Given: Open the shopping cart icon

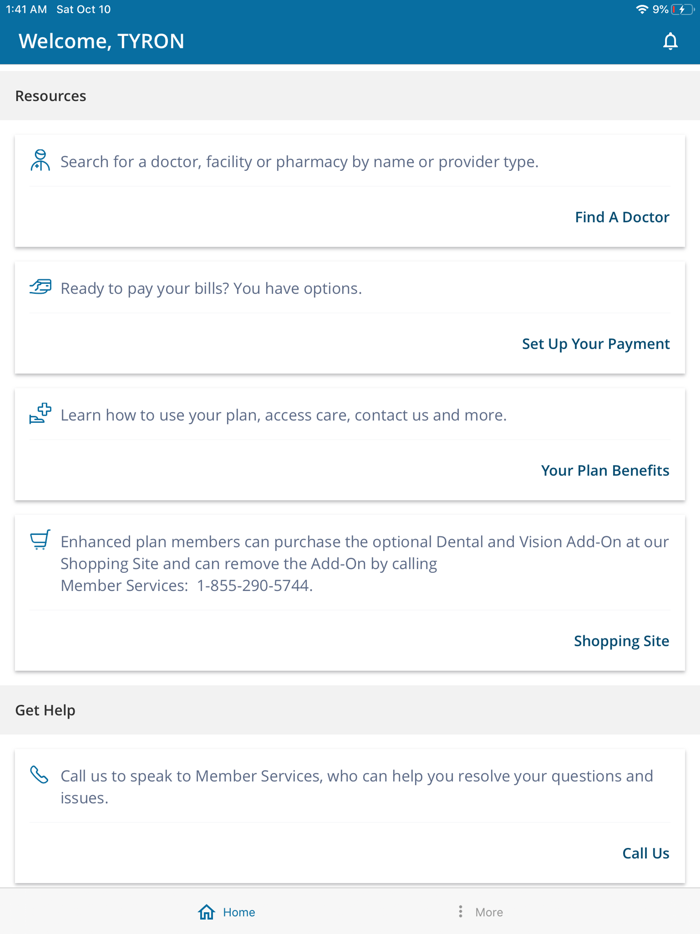Looking at the screenshot, I should pos(39,540).
